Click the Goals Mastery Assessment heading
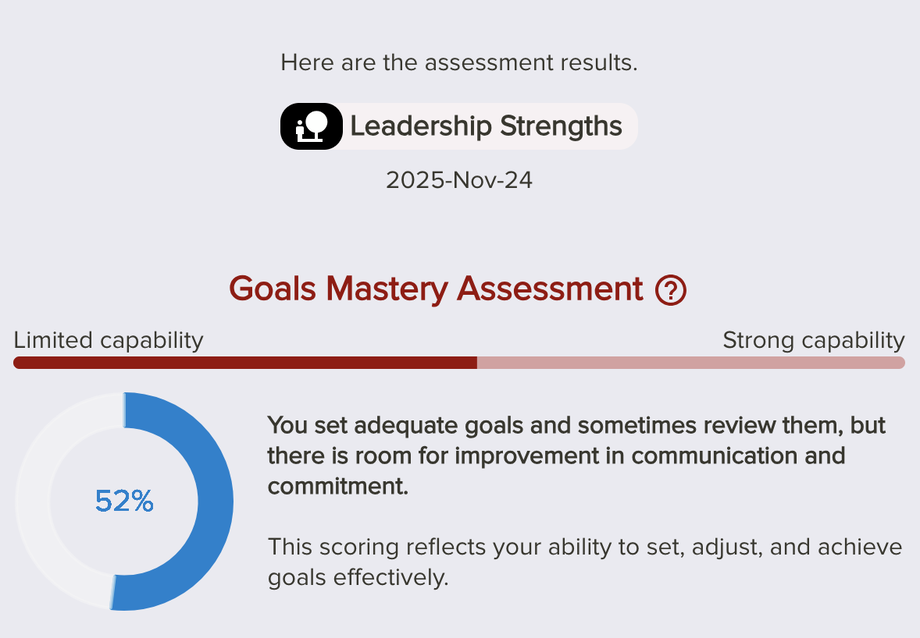Screen dimensions: 920x638 (436, 289)
